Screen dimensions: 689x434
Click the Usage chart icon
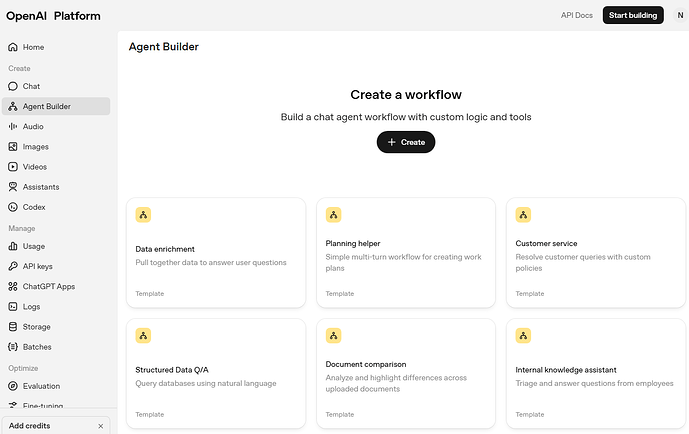point(13,246)
